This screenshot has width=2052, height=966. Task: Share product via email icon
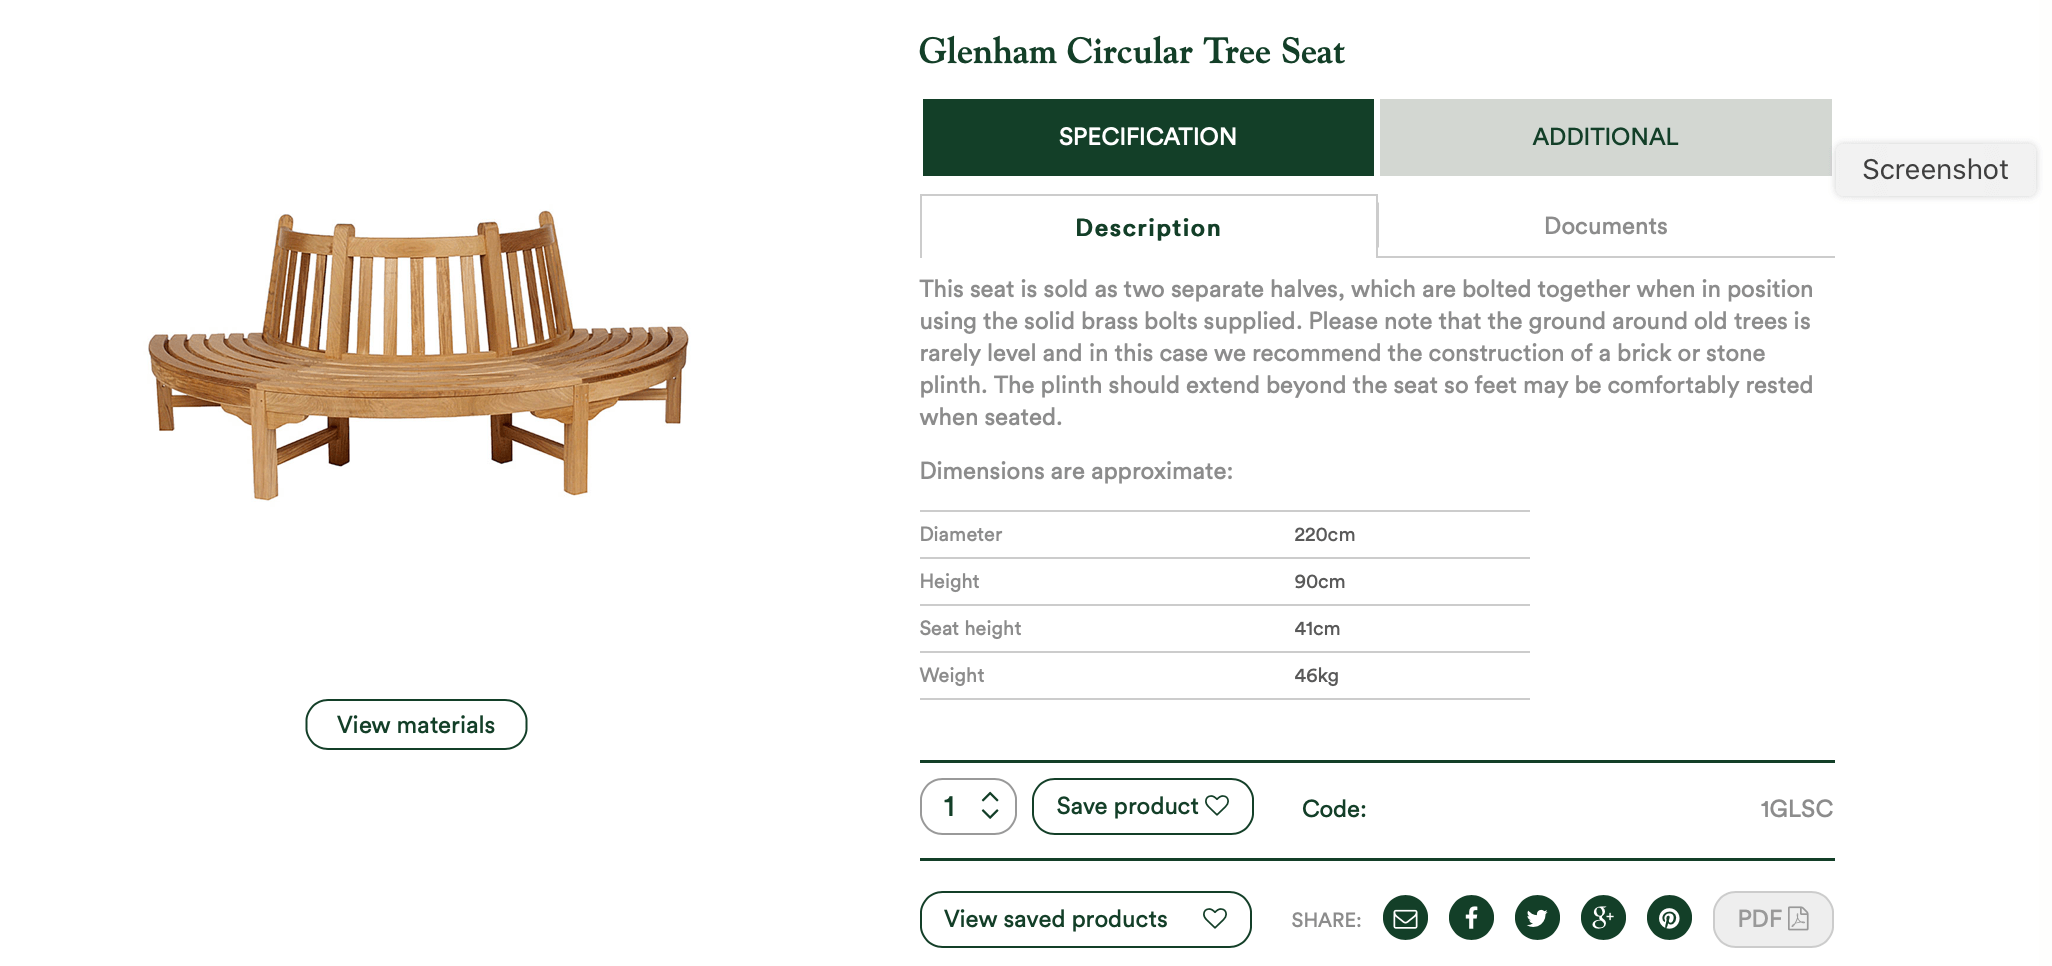1405,918
